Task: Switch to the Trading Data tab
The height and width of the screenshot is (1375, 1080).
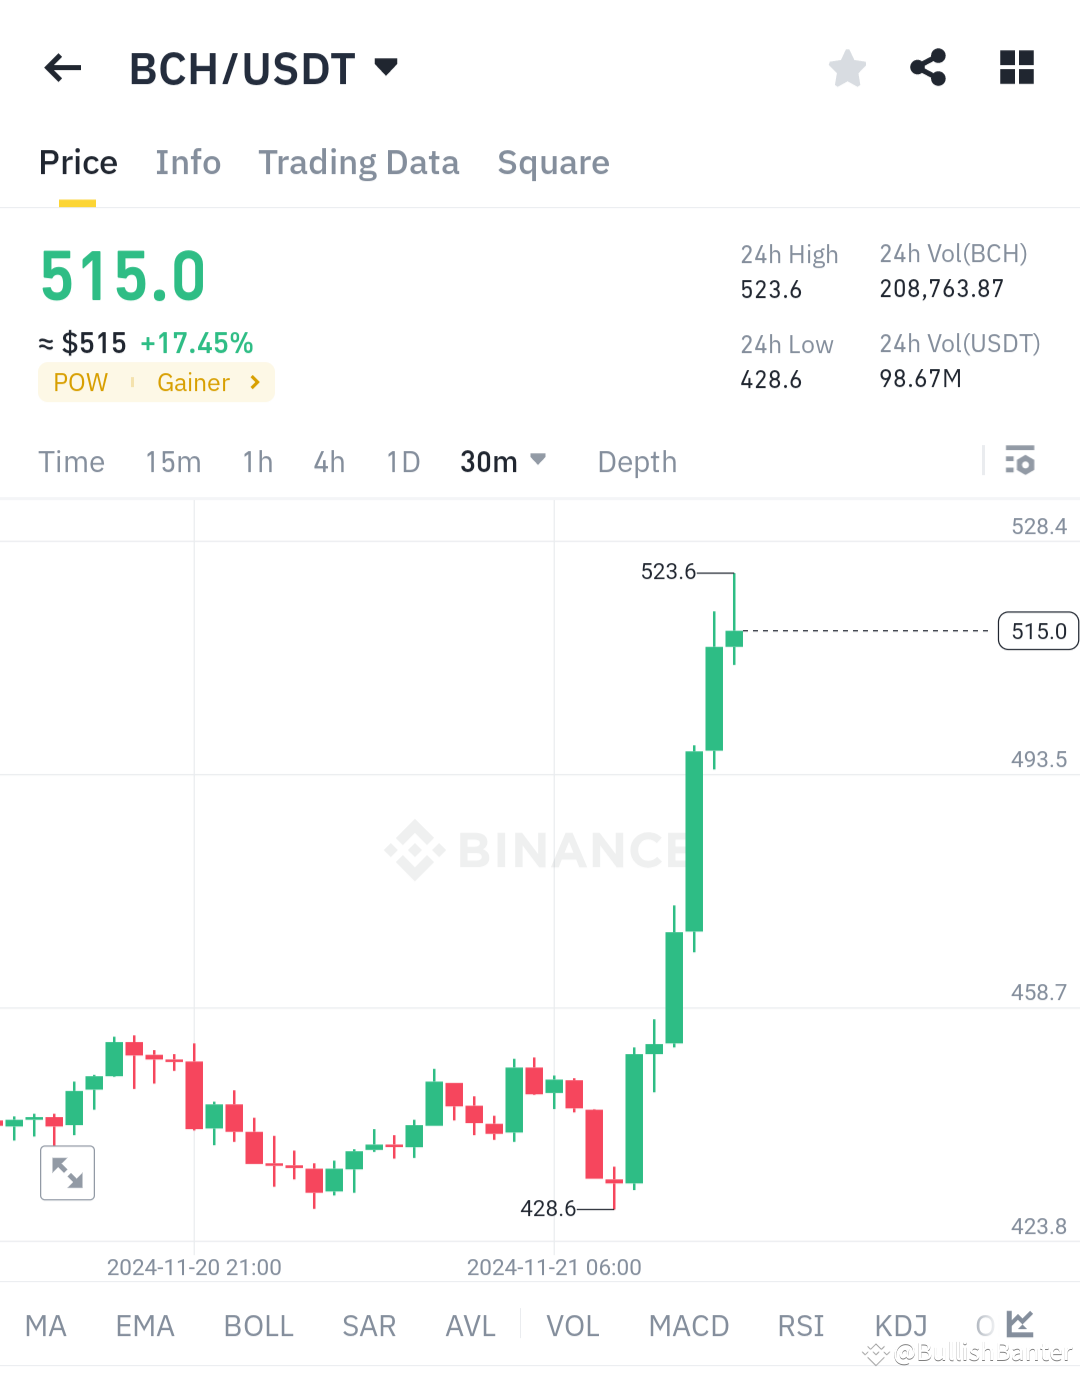Action: [359, 162]
